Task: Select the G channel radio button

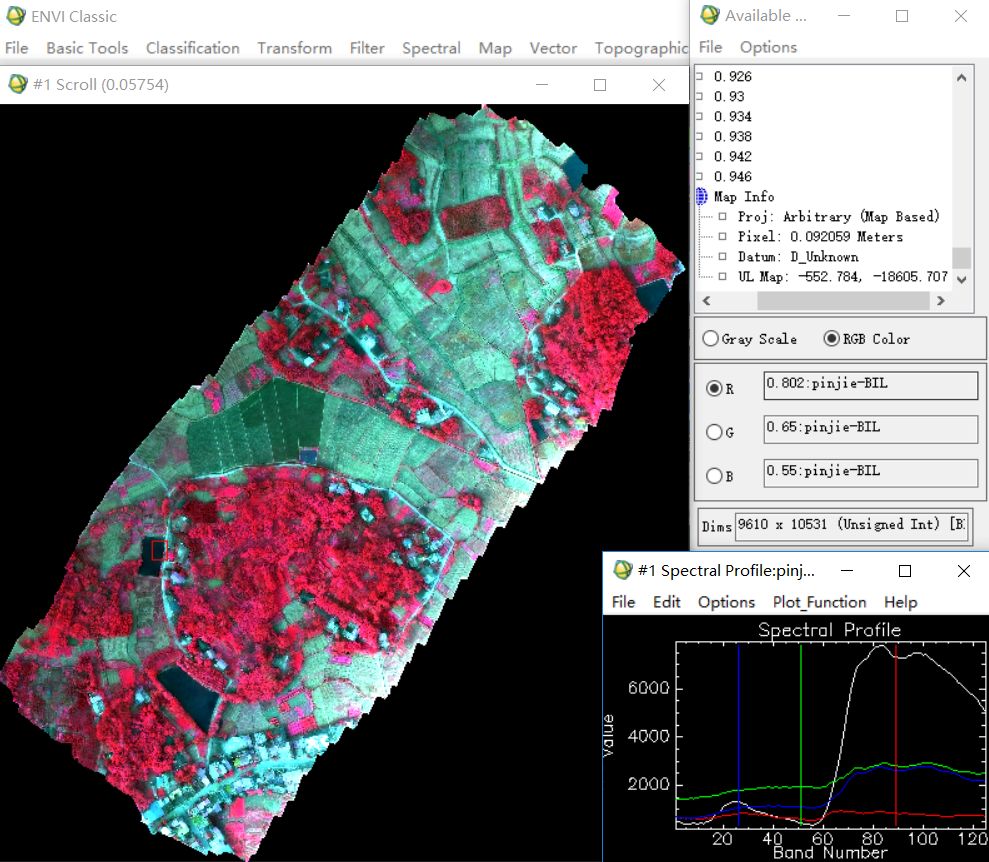Action: click(714, 432)
